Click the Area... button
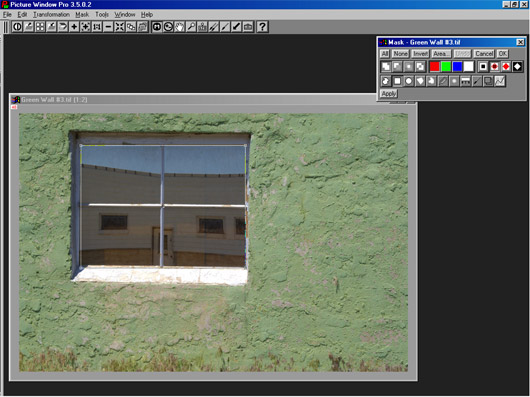Image resolution: width=530 pixels, height=397 pixels. click(441, 54)
